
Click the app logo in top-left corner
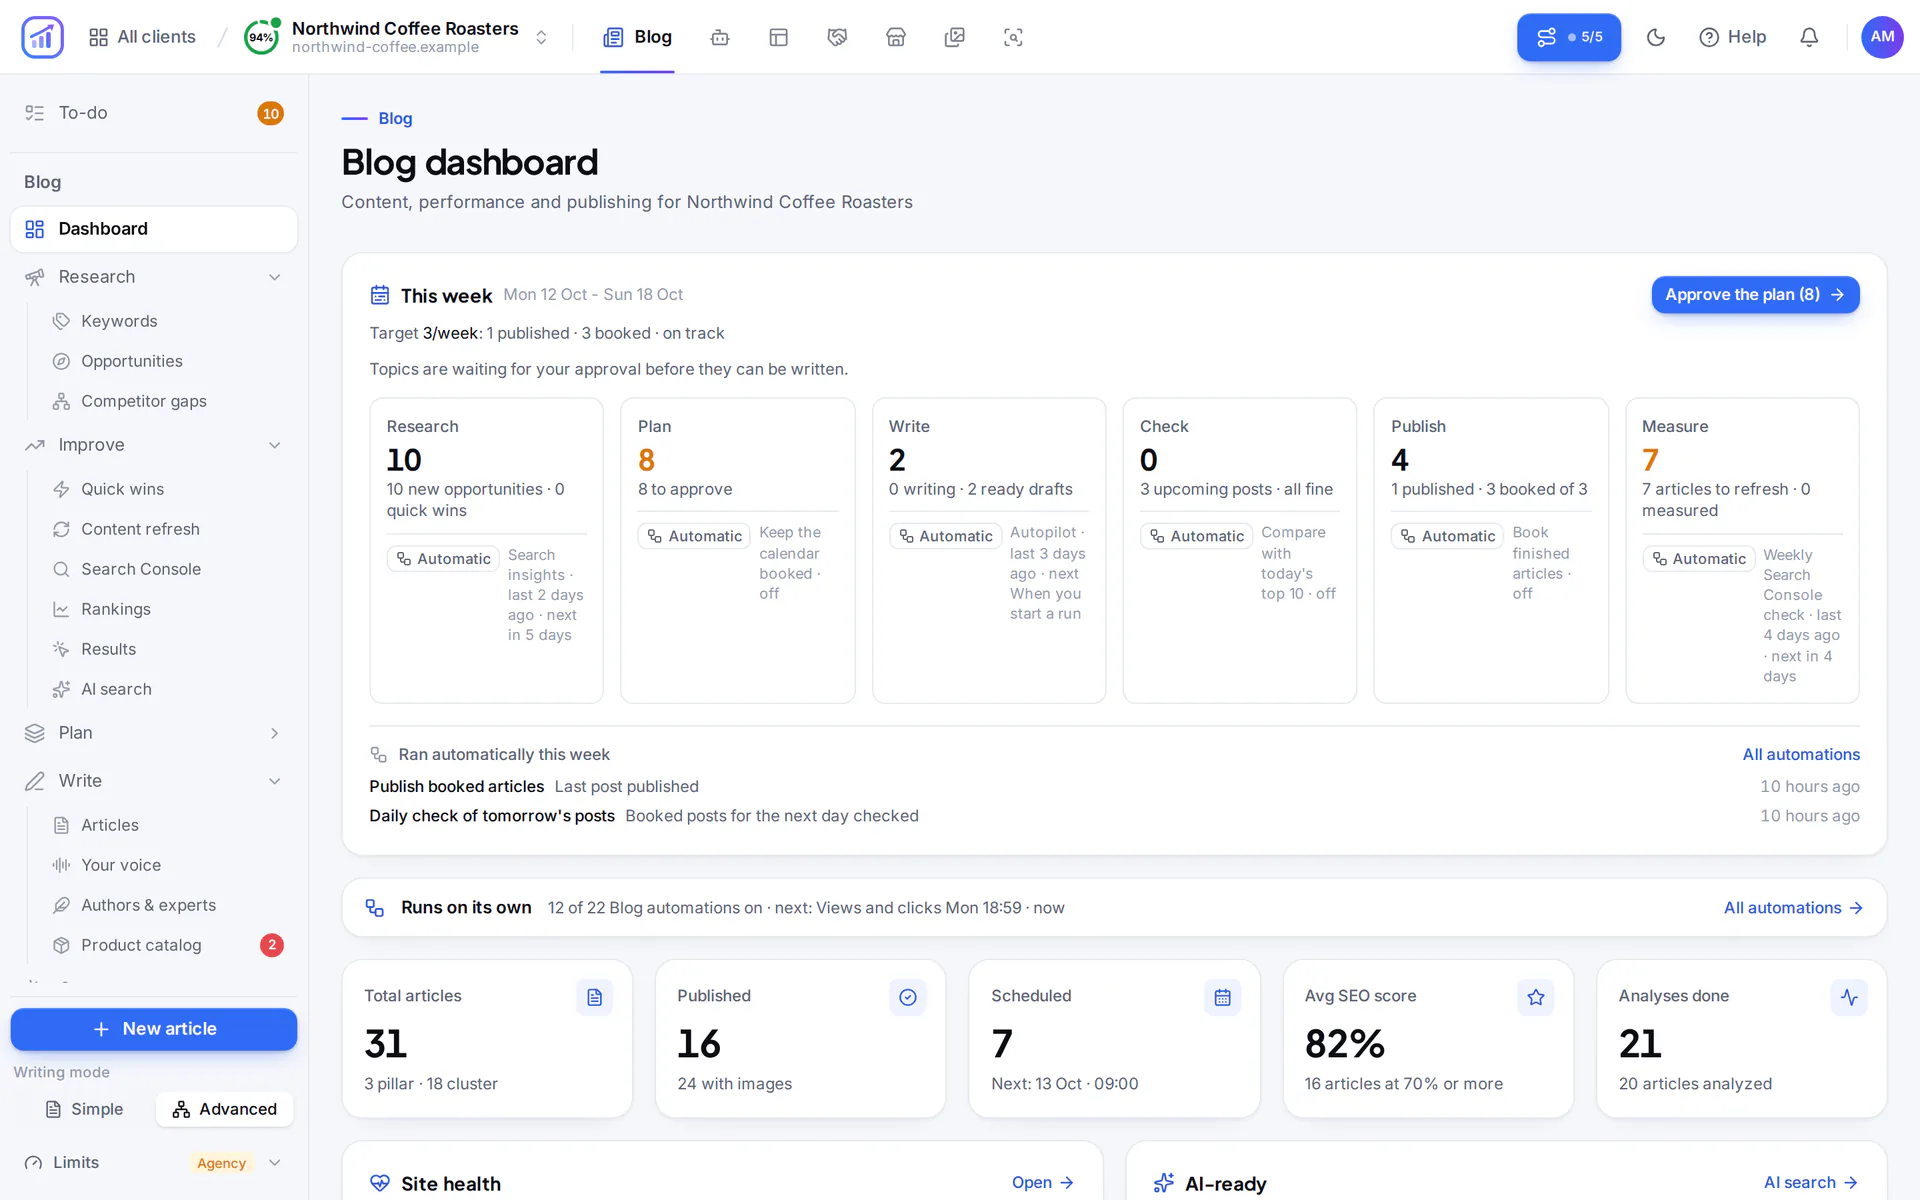(x=42, y=37)
